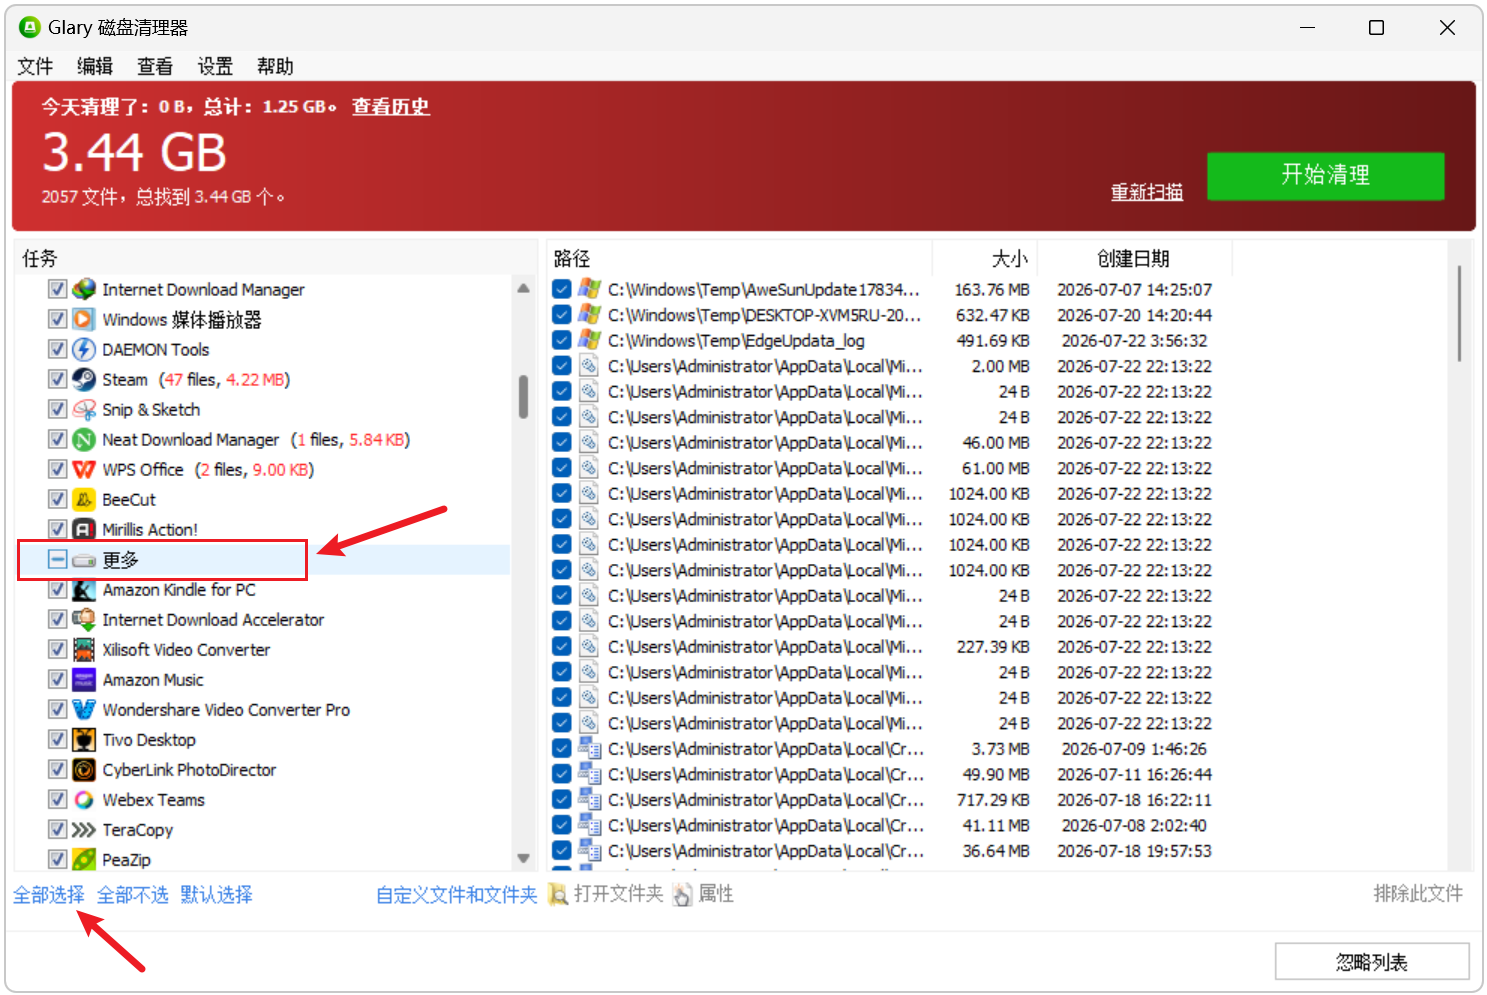
Task: Click the 属性 toolbar button
Action: pos(704,894)
